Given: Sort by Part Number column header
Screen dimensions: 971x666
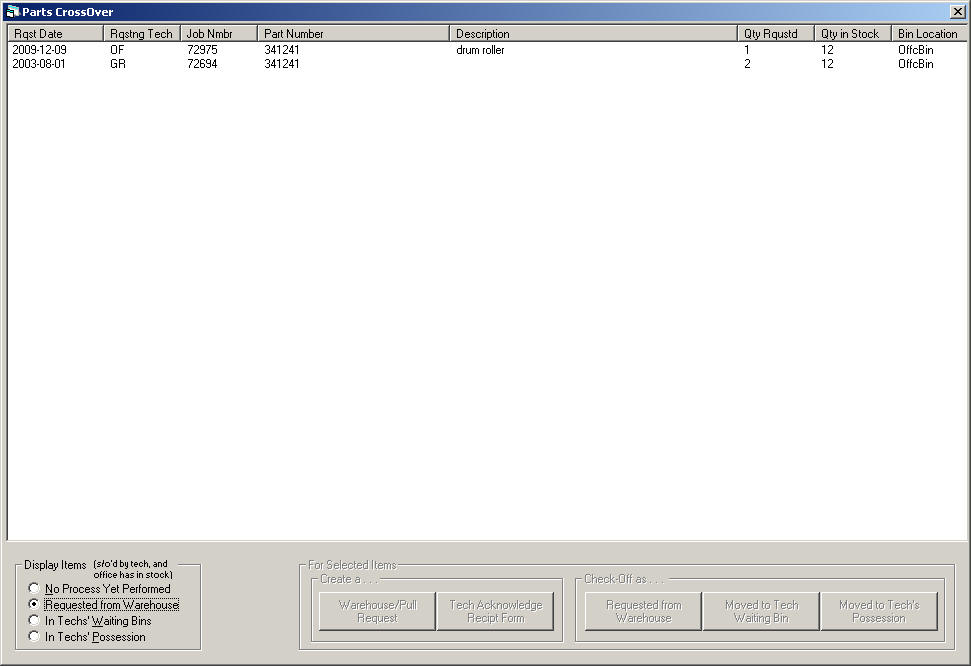Looking at the screenshot, I should (353, 34).
